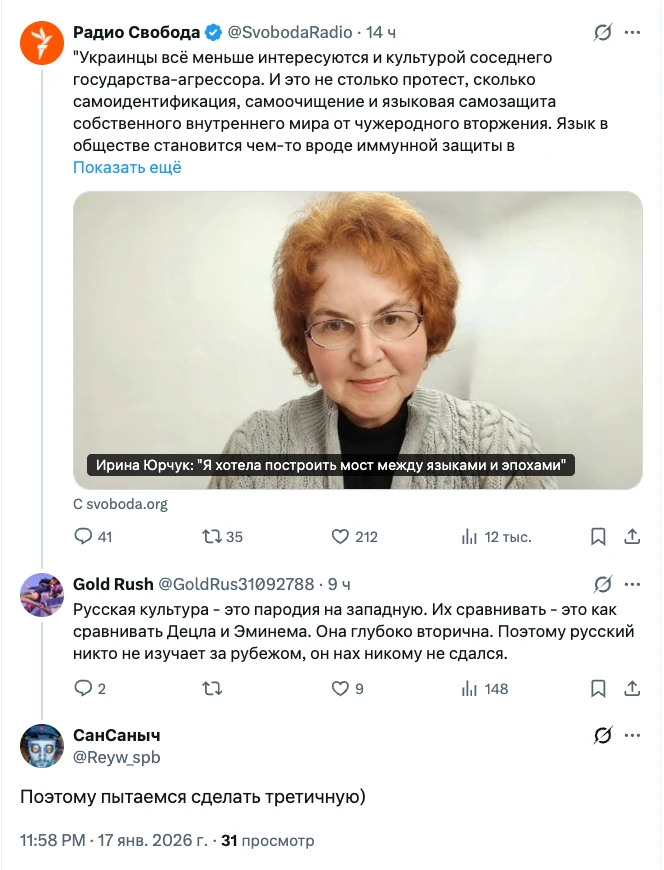Open @Reyw_spb profile handle
Viewport: 664px width, 870px height.
[116, 757]
